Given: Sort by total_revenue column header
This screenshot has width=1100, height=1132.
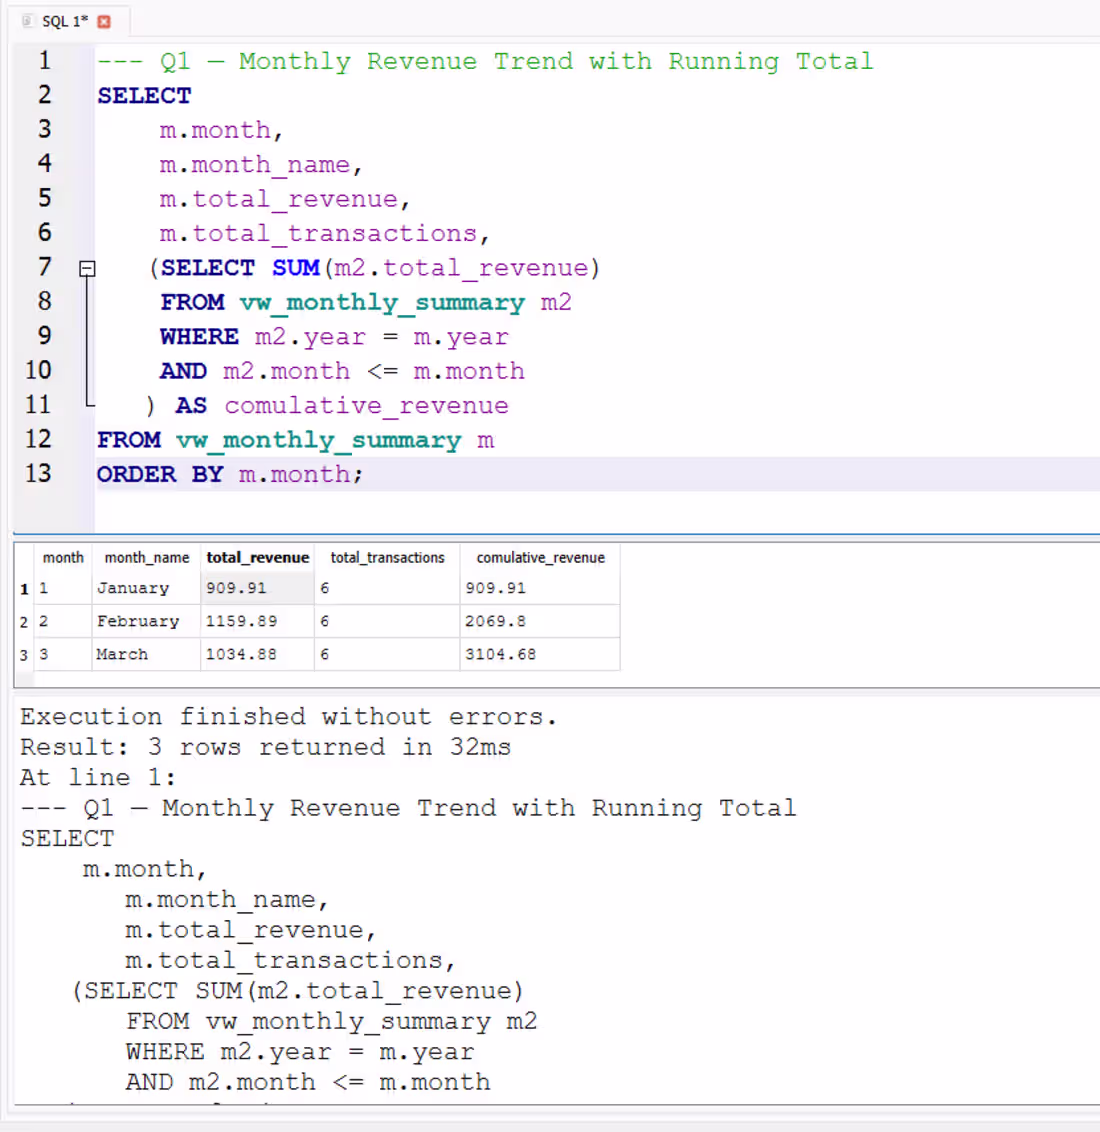Looking at the screenshot, I should click(x=258, y=557).
